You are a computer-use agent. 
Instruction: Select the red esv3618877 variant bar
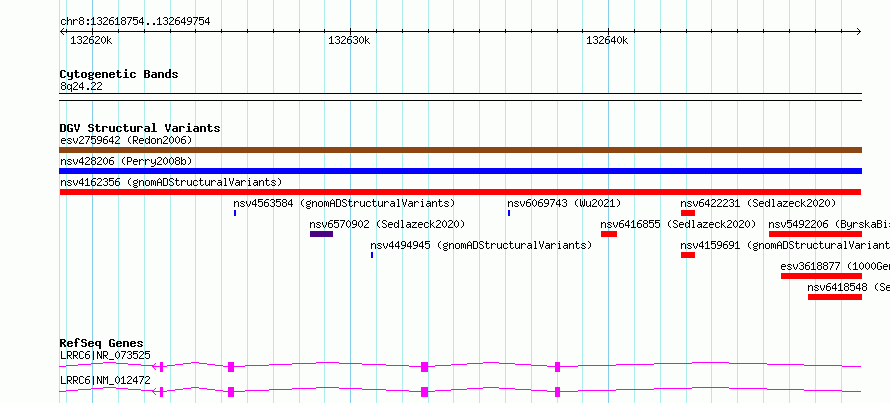[821, 276]
